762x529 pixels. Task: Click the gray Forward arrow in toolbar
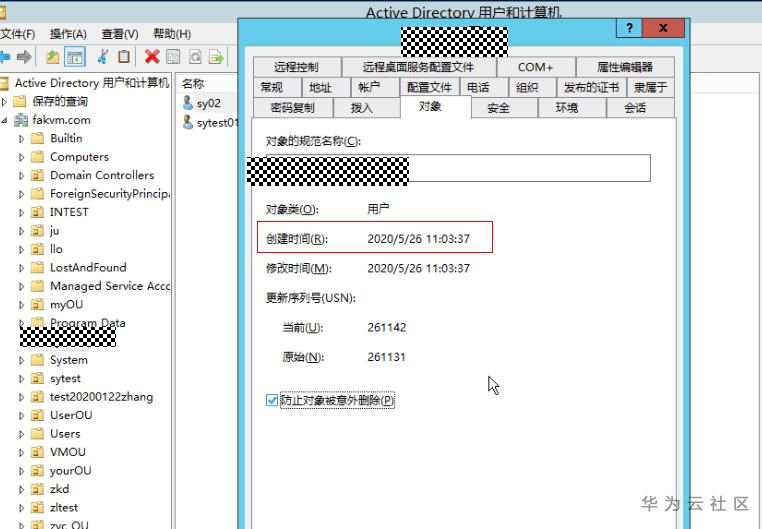point(24,57)
